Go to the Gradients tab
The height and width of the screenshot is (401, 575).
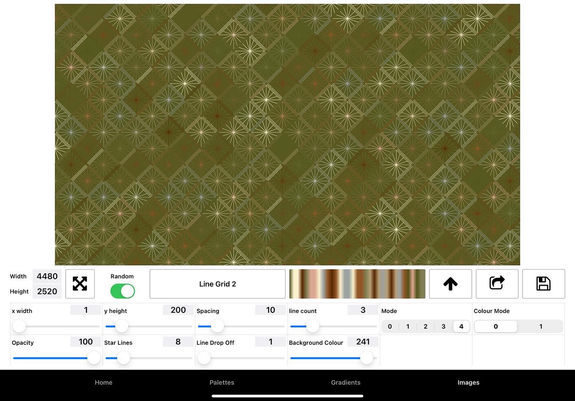[x=345, y=382]
